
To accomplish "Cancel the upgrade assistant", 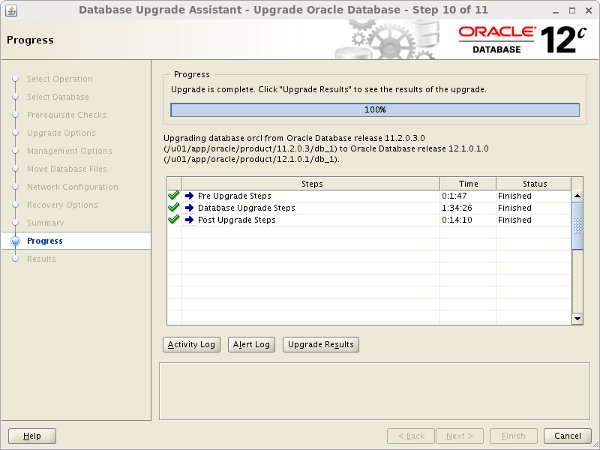I will [566, 436].
